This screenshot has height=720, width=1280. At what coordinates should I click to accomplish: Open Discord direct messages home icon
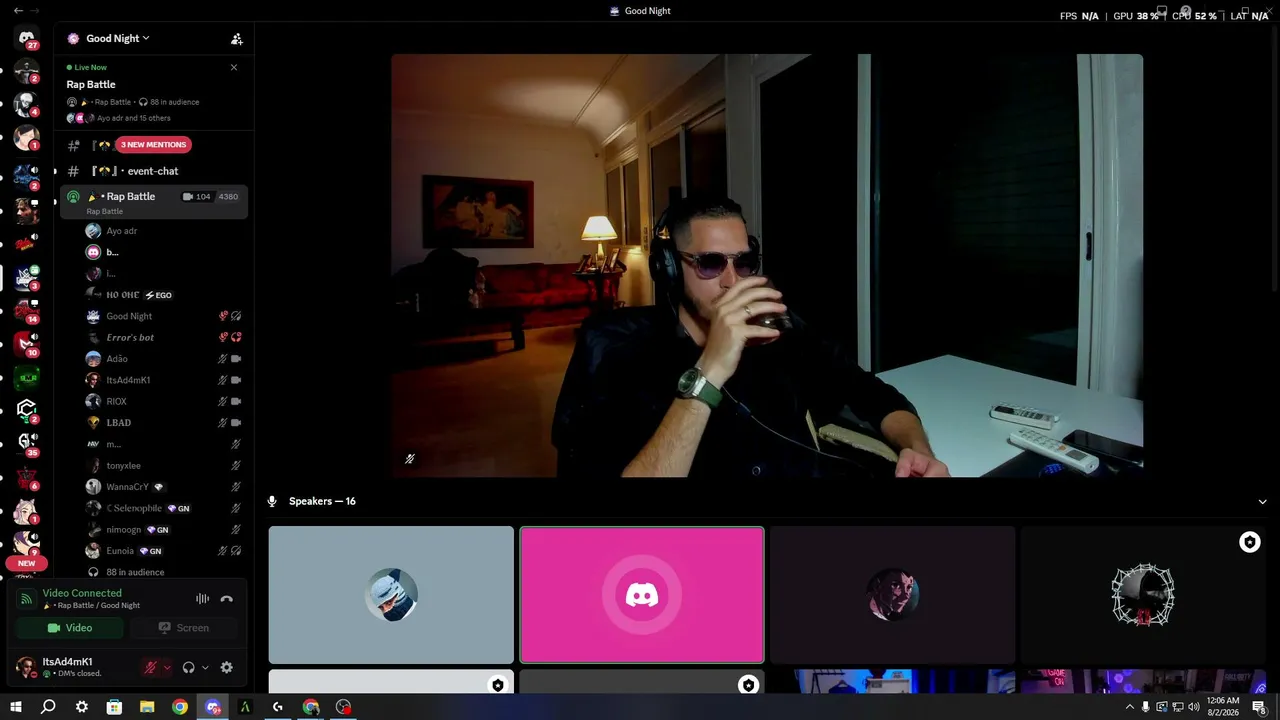point(26,38)
